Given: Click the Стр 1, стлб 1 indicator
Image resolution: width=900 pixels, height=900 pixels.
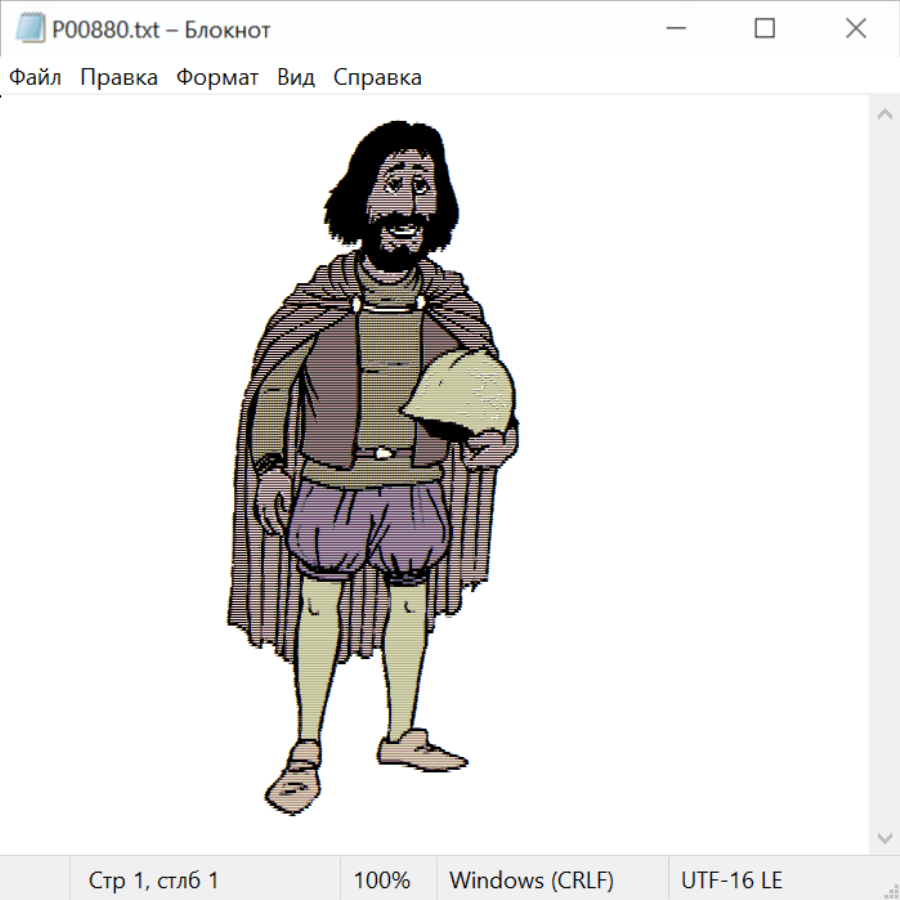Looking at the screenshot, I should coord(153,880).
